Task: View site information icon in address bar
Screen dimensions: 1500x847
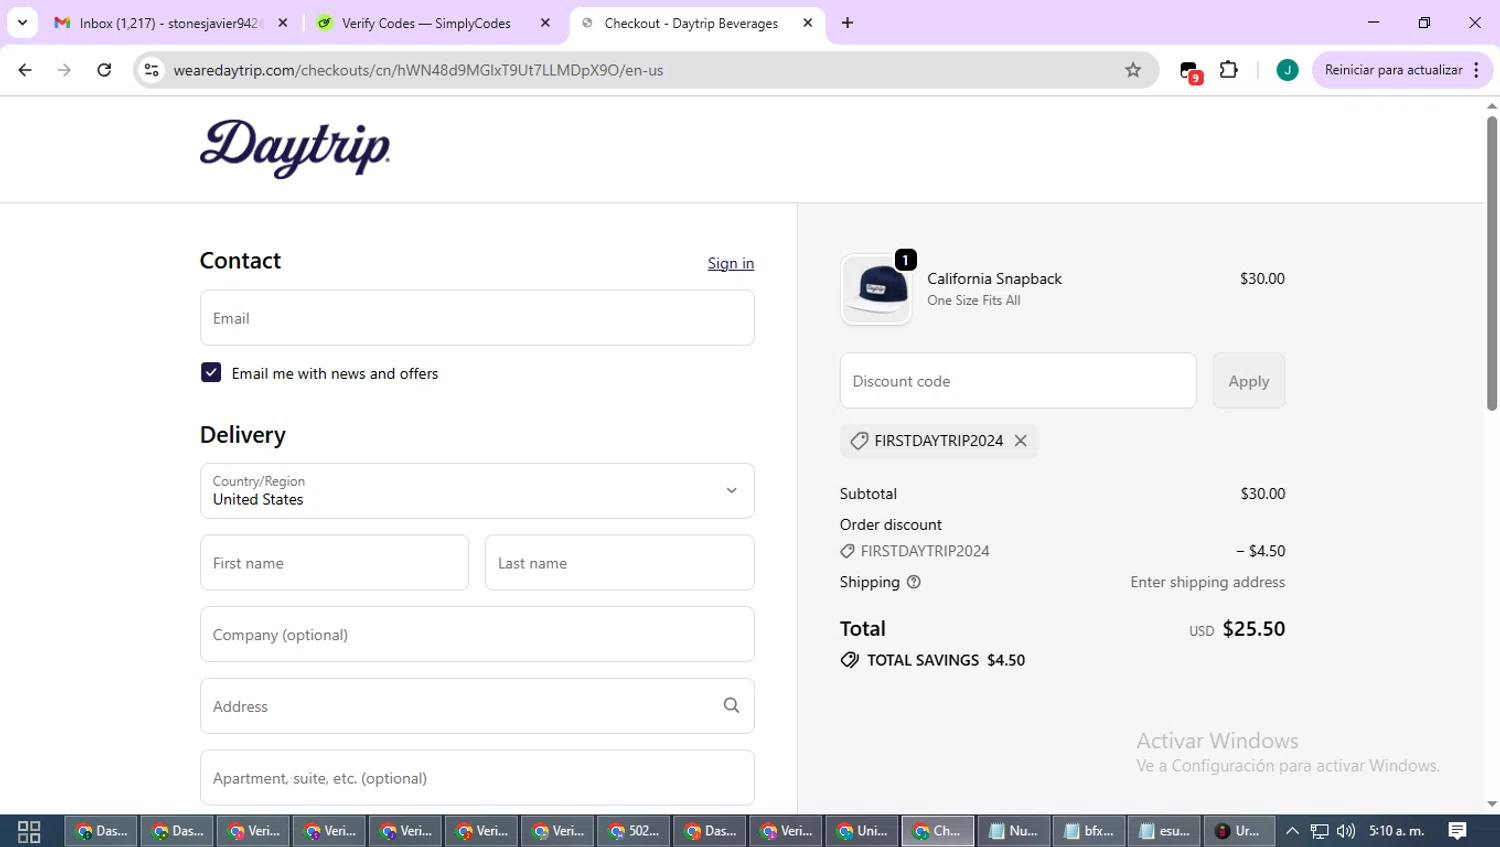Action: 152,70
